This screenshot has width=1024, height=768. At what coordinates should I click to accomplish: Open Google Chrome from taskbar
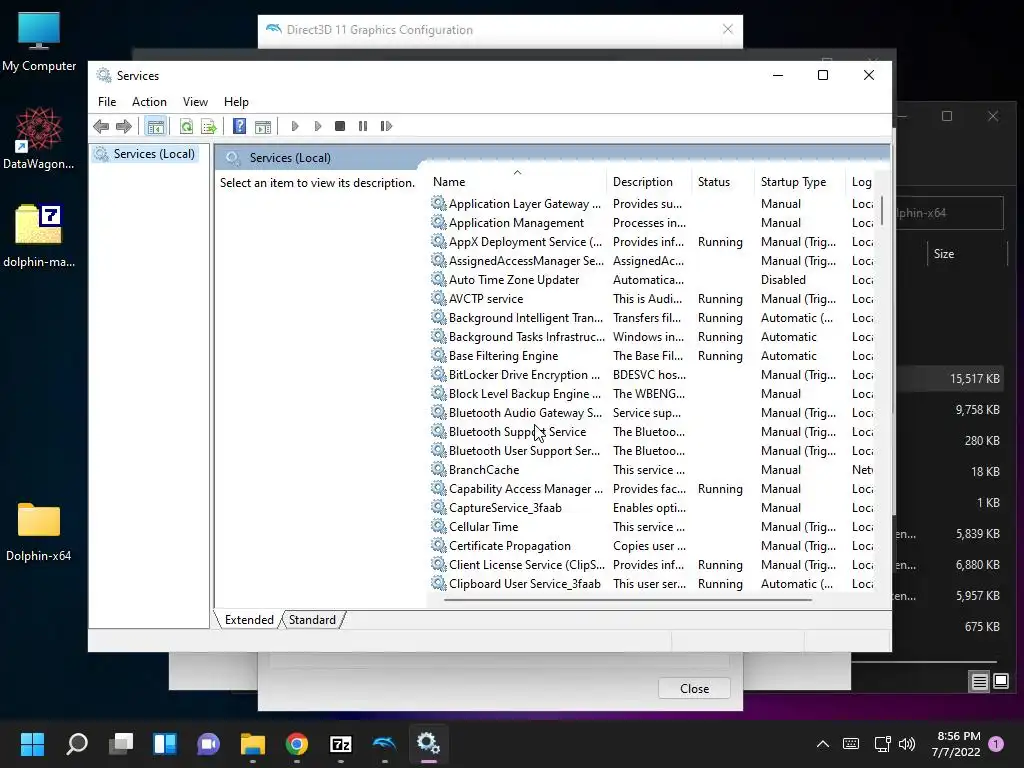[x=296, y=744]
